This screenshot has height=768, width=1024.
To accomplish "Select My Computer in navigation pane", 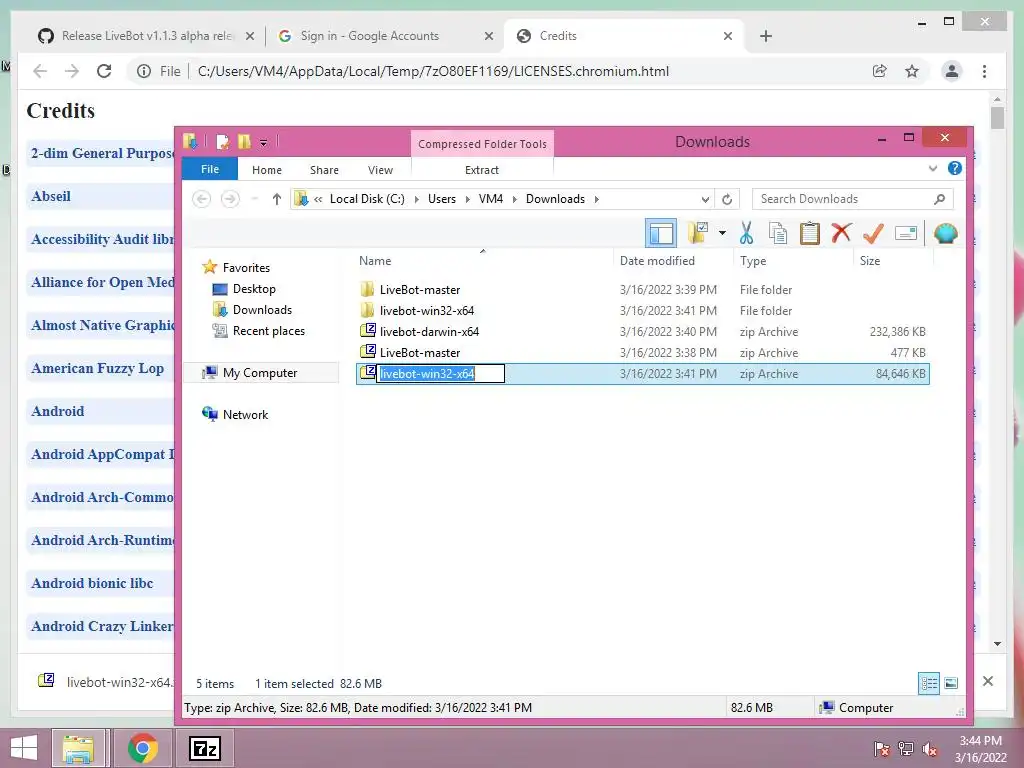I will 259,372.
